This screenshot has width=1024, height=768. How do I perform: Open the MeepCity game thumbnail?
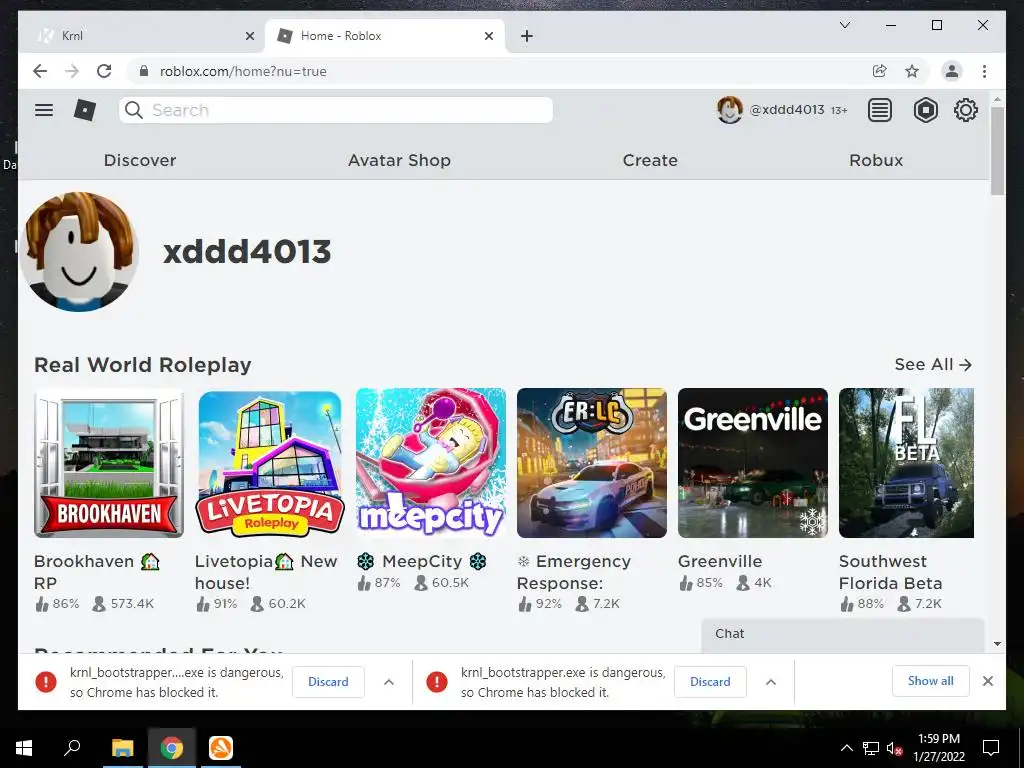pyautogui.click(x=431, y=463)
